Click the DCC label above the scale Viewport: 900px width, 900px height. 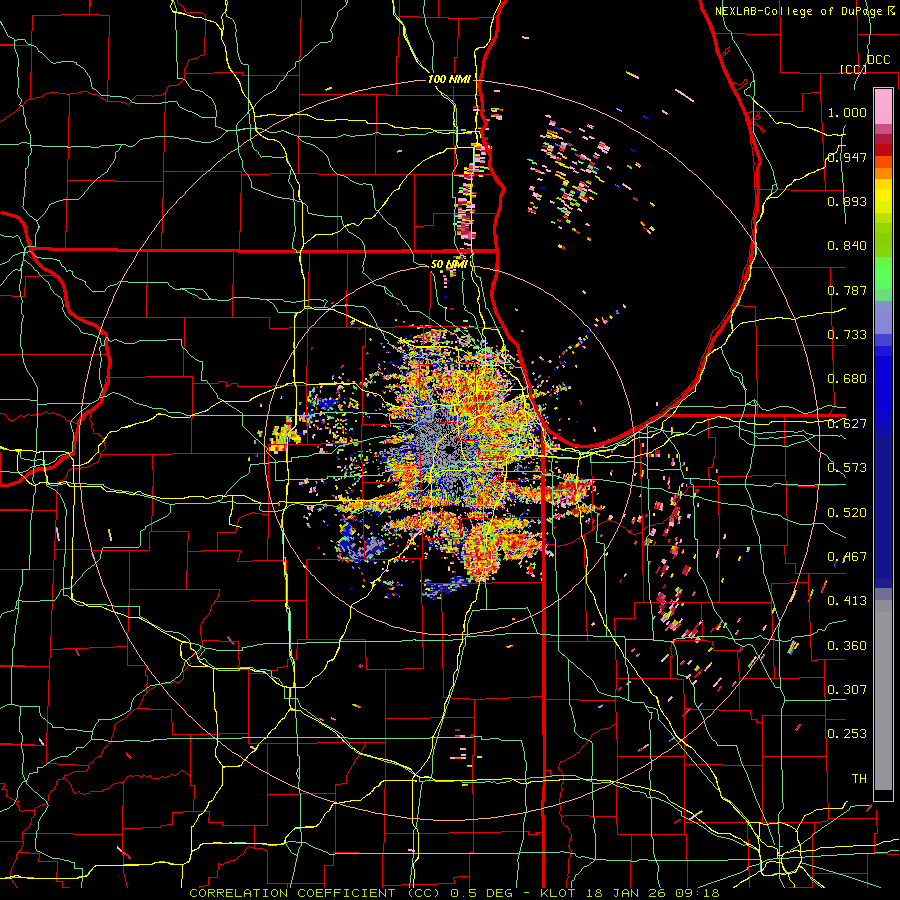[x=879, y=59]
